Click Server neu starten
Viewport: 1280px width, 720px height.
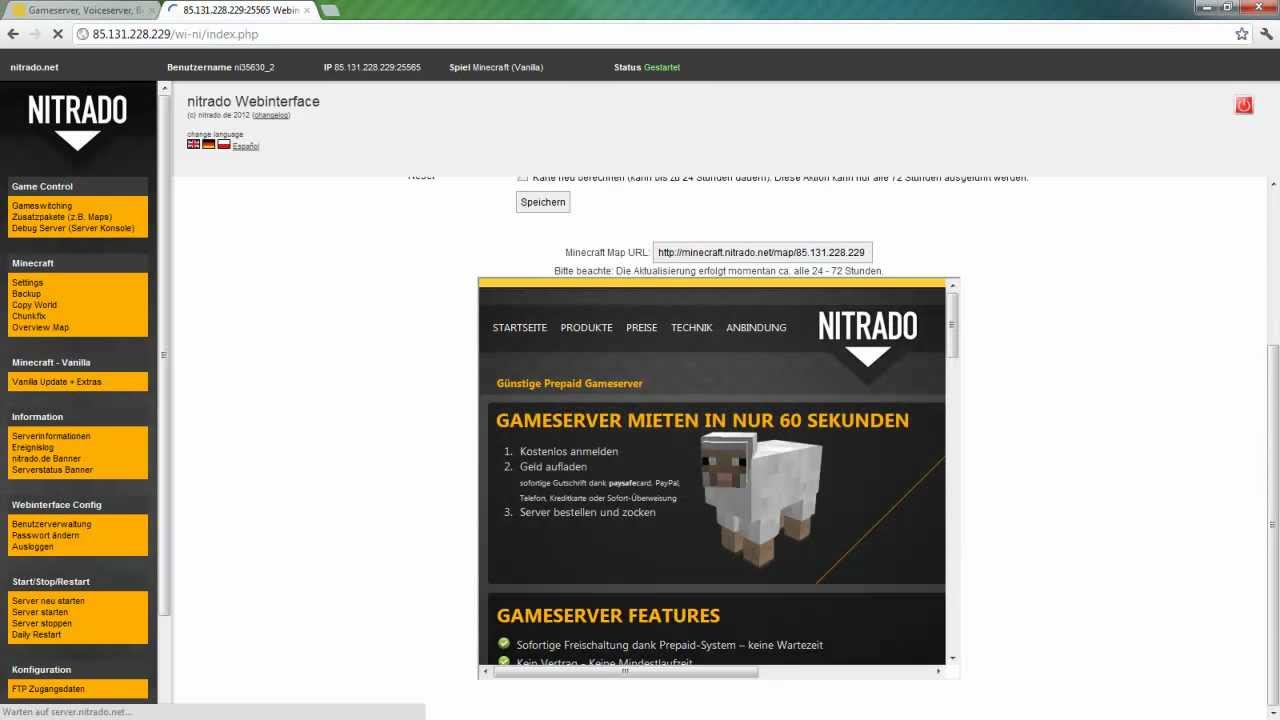click(x=48, y=601)
